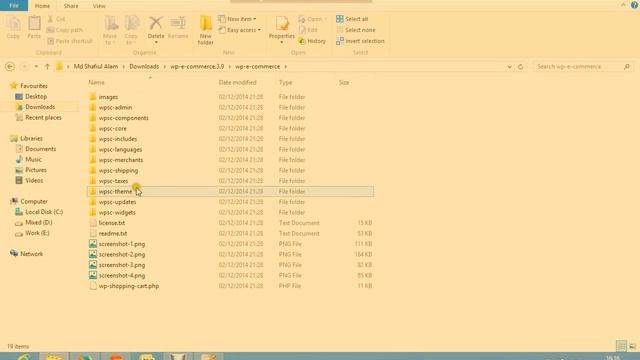The height and width of the screenshot is (360, 640).
Task: Click the History ribbon icon
Action: [313, 41]
